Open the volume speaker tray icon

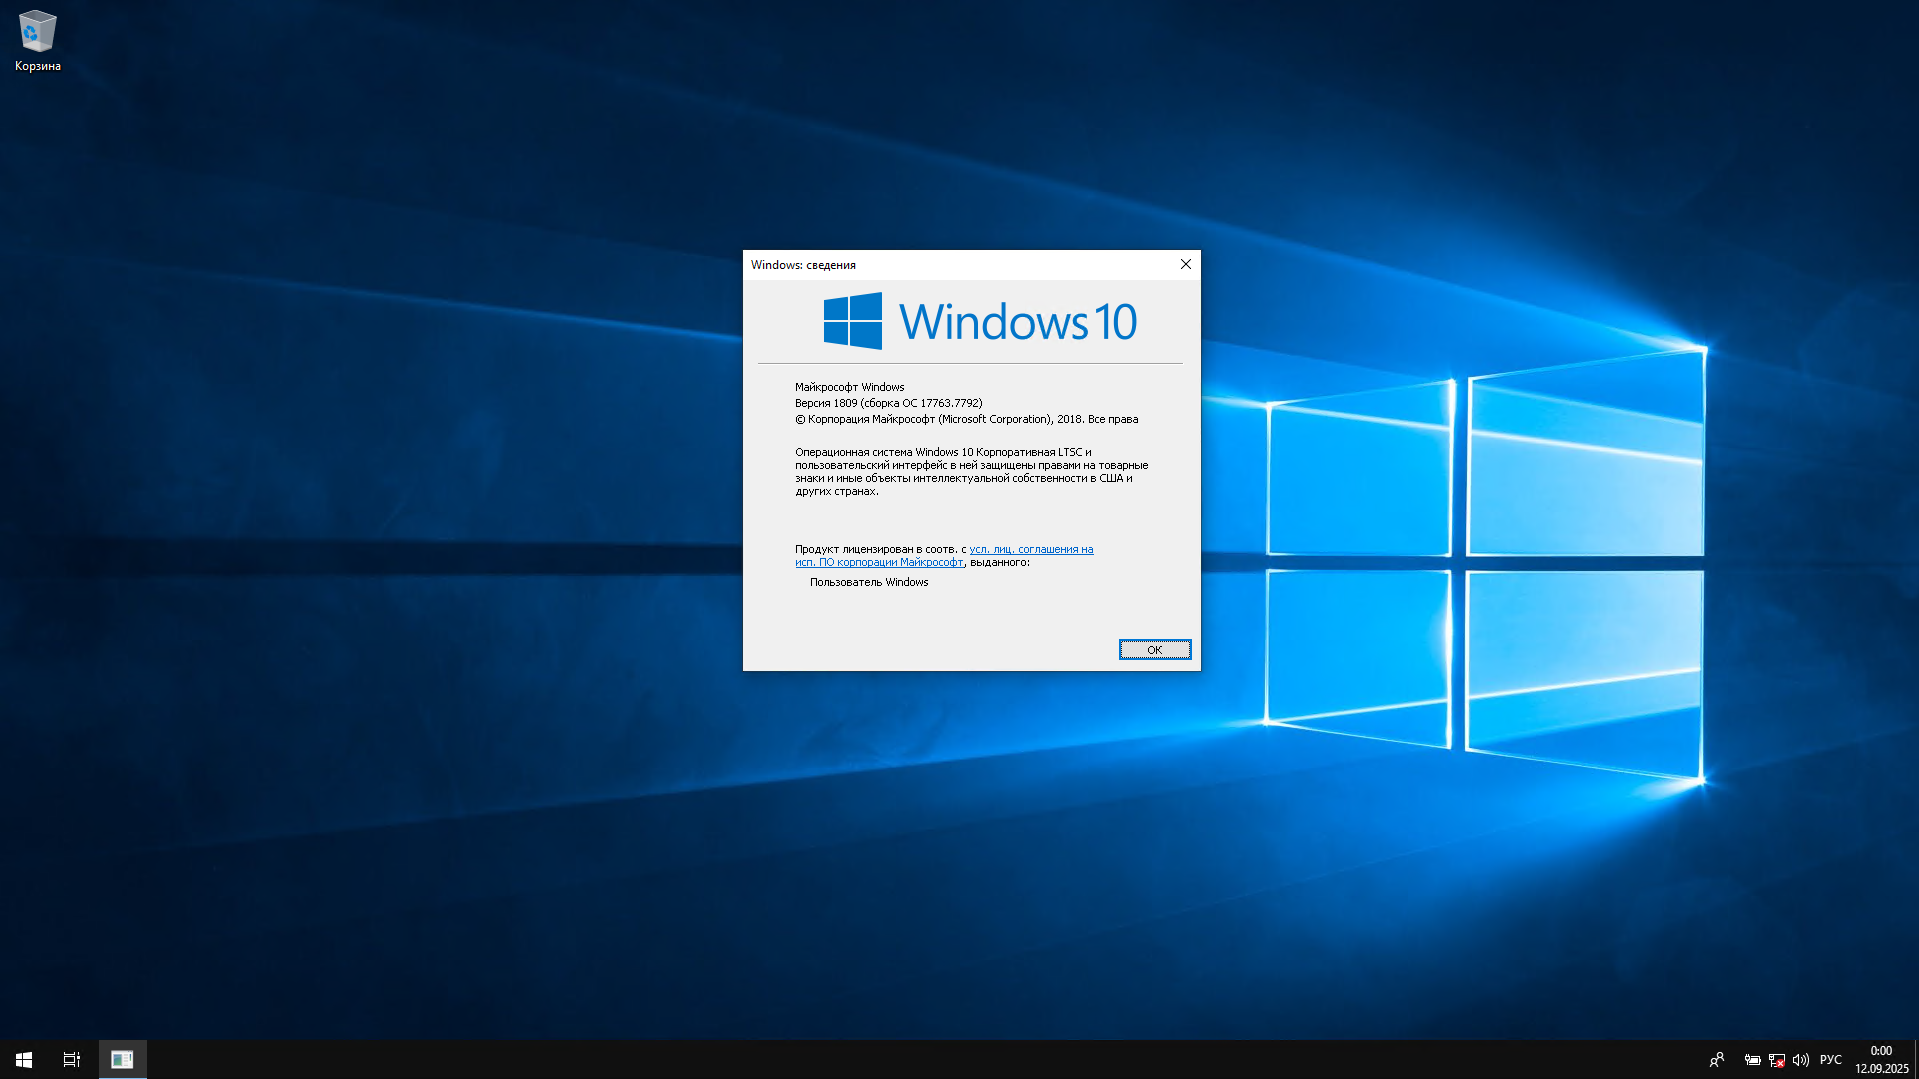tap(1800, 1060)
